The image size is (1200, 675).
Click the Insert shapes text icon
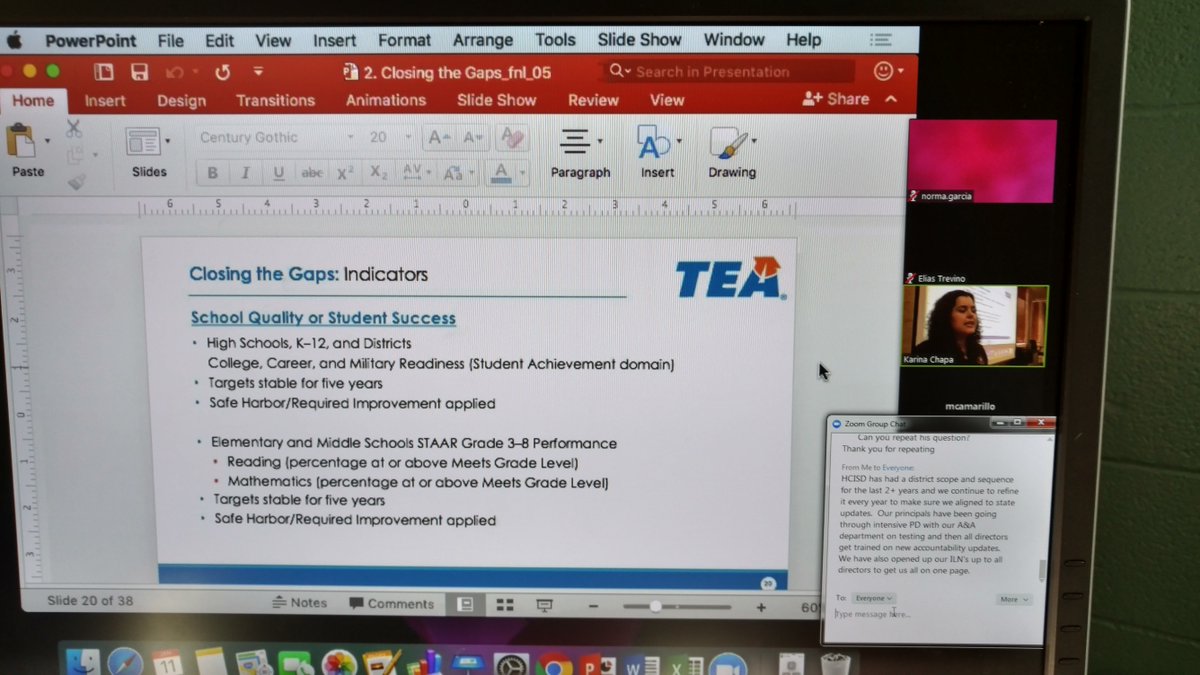click(653, 142)
